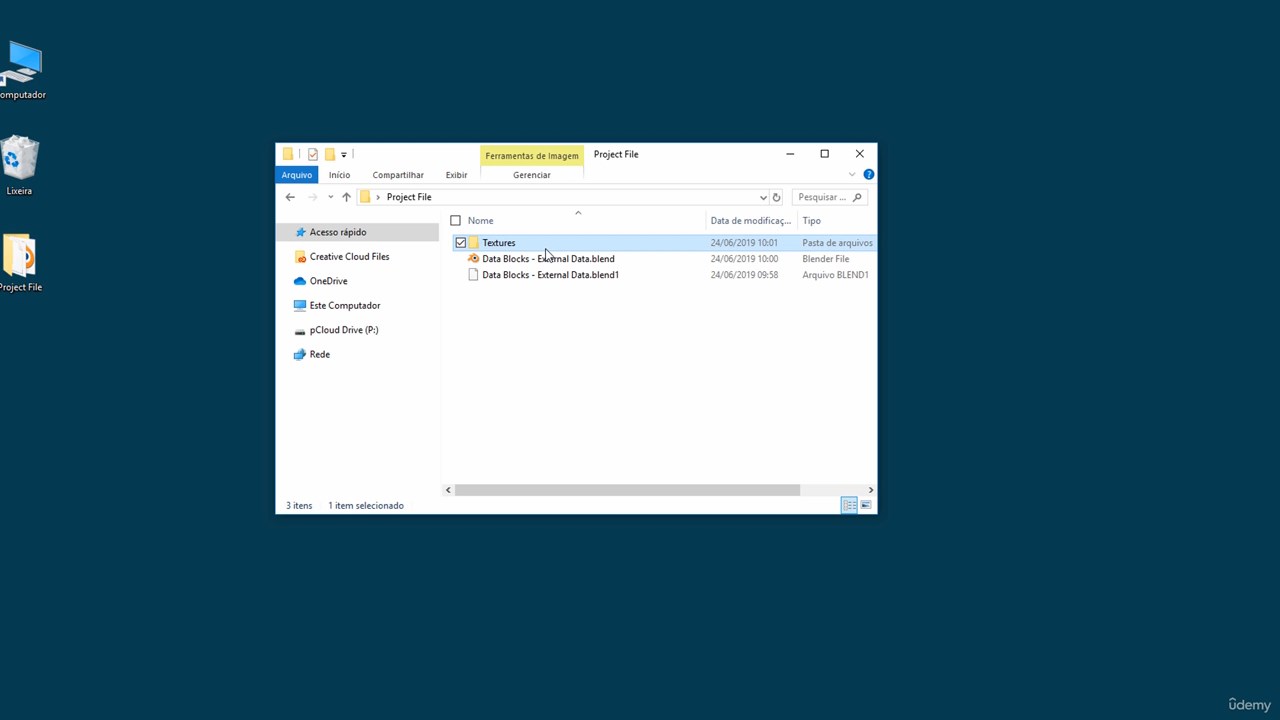The width and height of the screenshot is (1280, 720).
Task: Refresh the current folder view
Action: click(x=776, y=197)
